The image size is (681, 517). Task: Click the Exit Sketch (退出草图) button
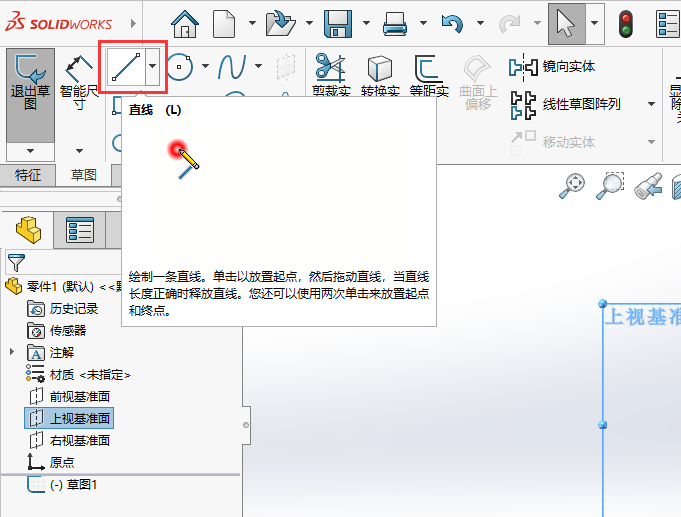tap(30, 95)
